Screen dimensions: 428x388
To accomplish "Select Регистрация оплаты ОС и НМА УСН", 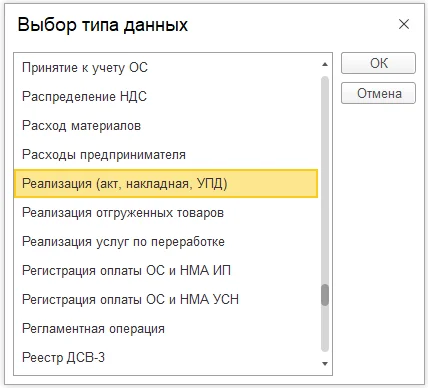I will pos(166,300).
